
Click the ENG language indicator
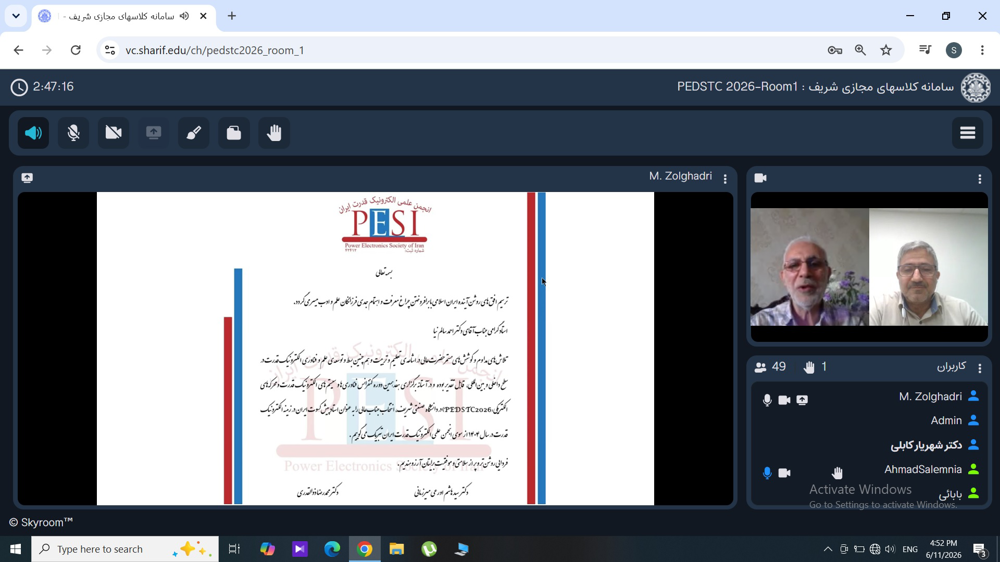(x=910, y=549)
